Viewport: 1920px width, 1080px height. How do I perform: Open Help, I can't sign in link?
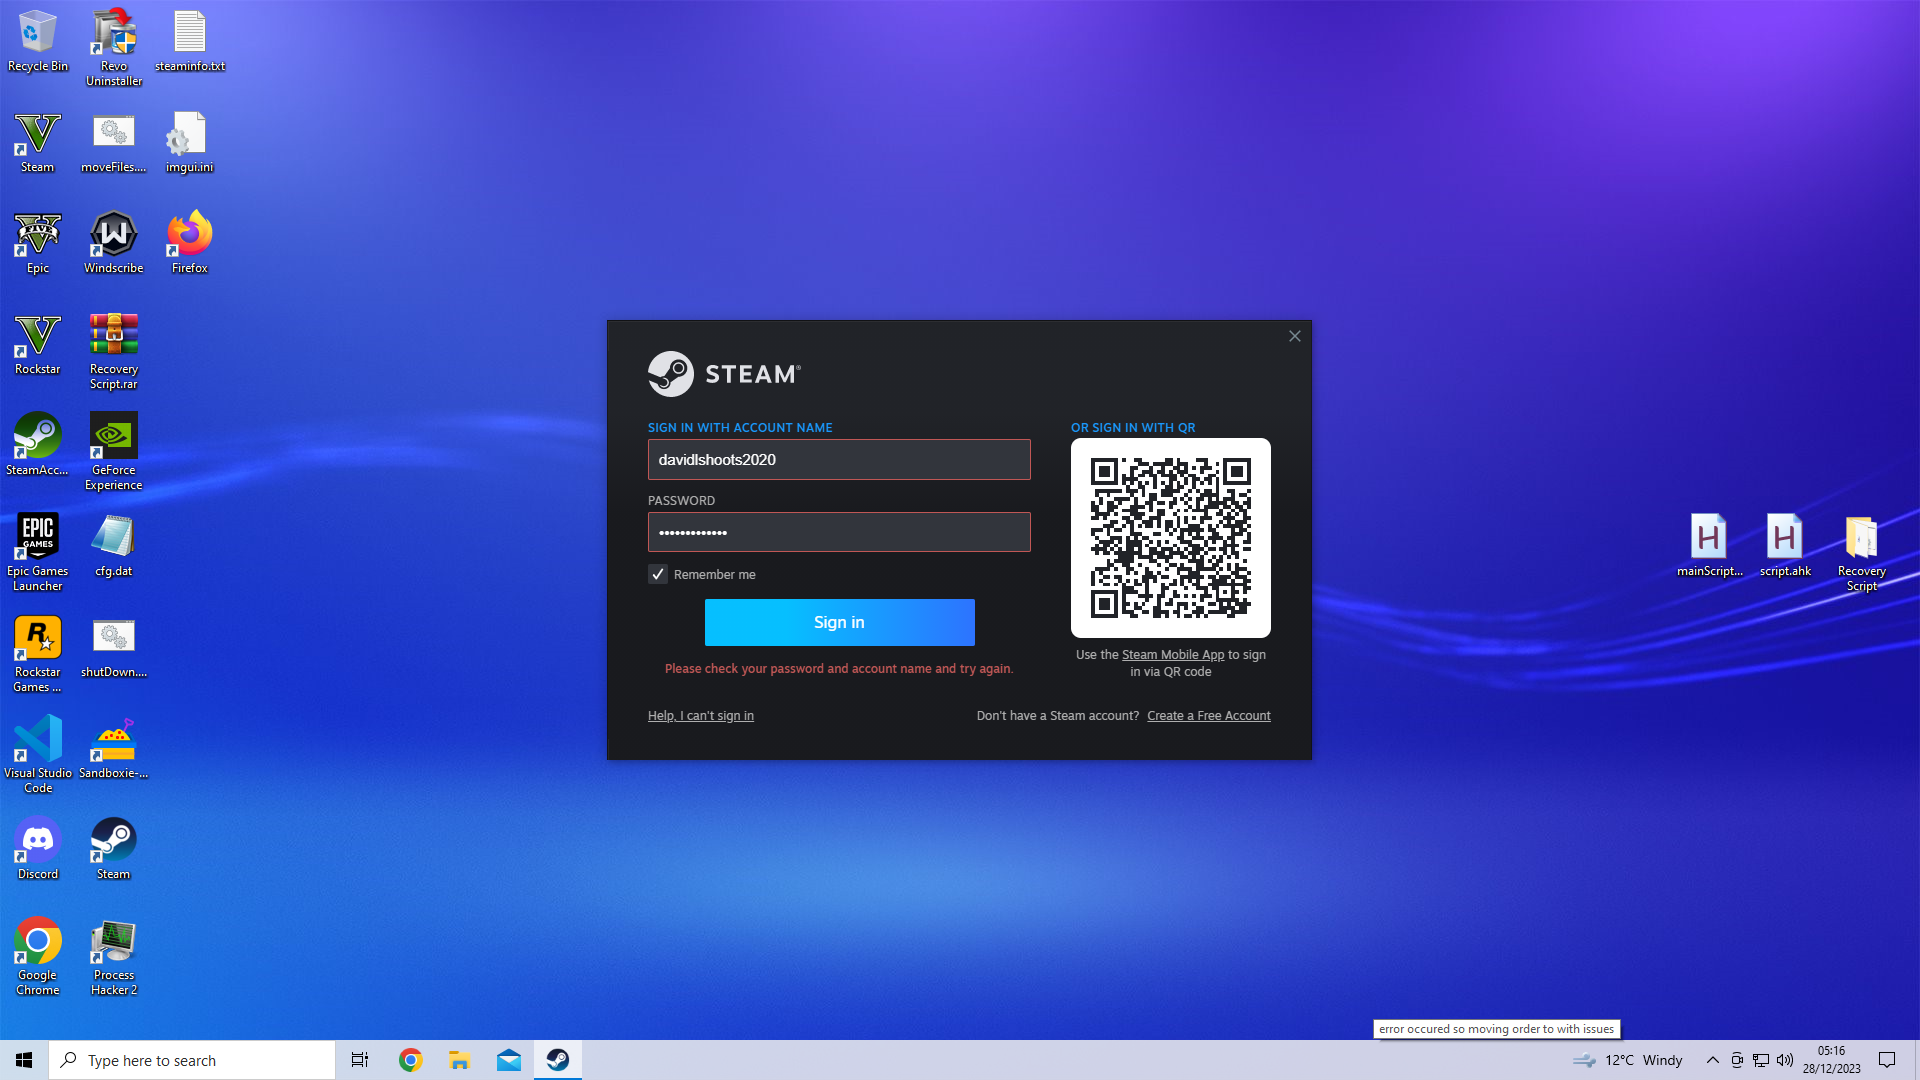[x=700, y=715]
